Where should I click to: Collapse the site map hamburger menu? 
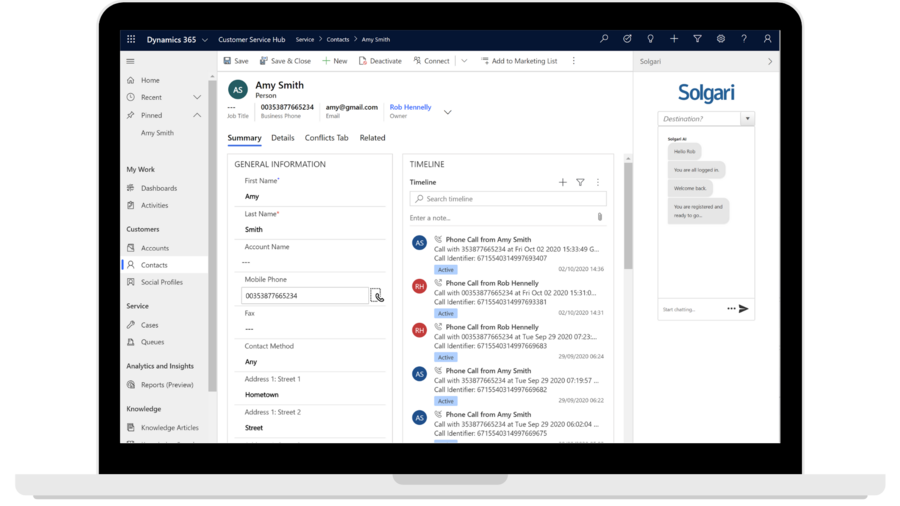tap(130, 61)
